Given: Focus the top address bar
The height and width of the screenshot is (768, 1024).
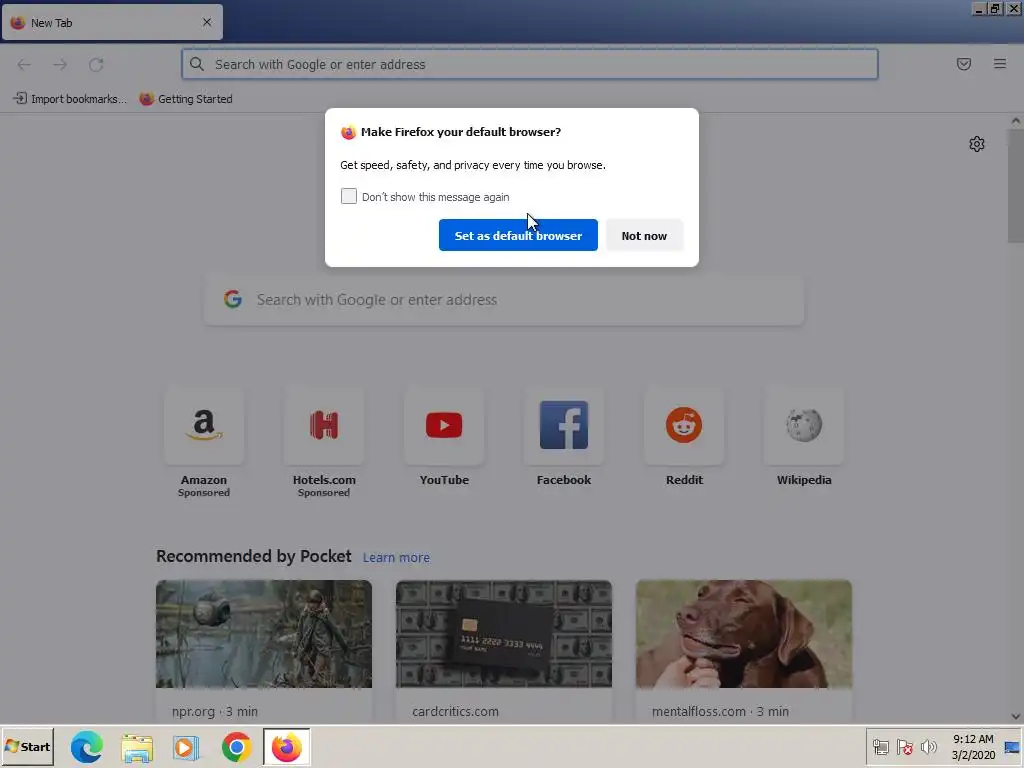Looking at the screenshot, I should pos(530,64).
